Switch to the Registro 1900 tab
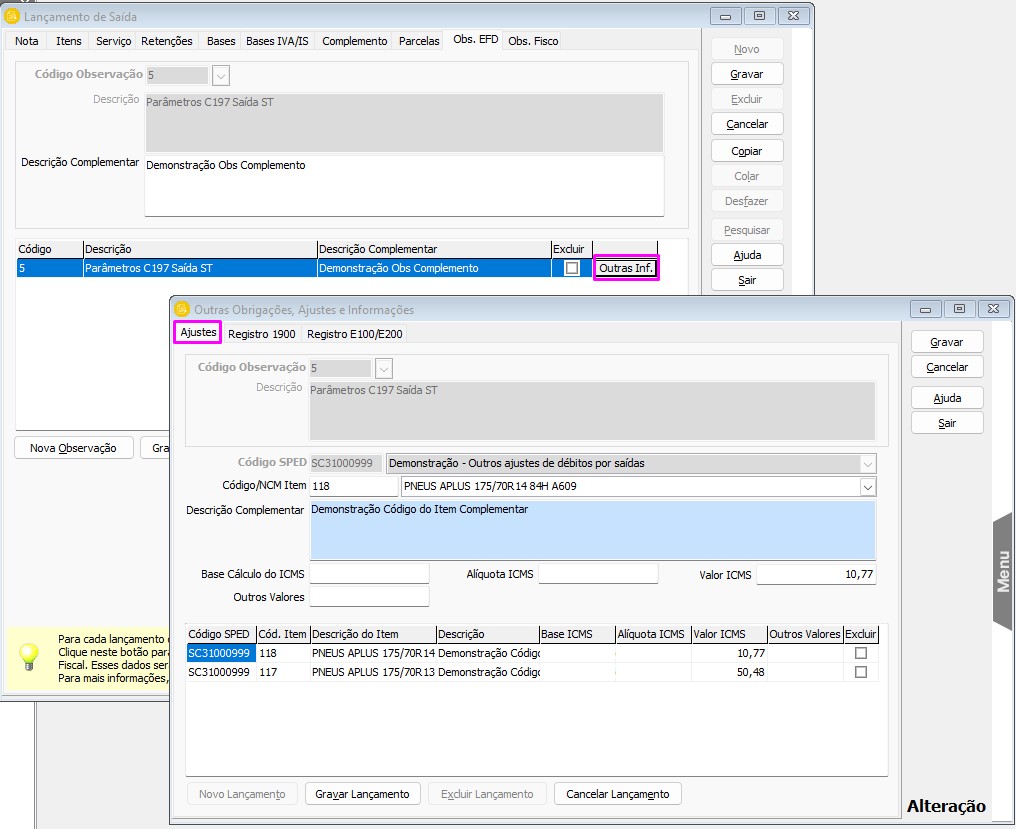 coord(261,334)
